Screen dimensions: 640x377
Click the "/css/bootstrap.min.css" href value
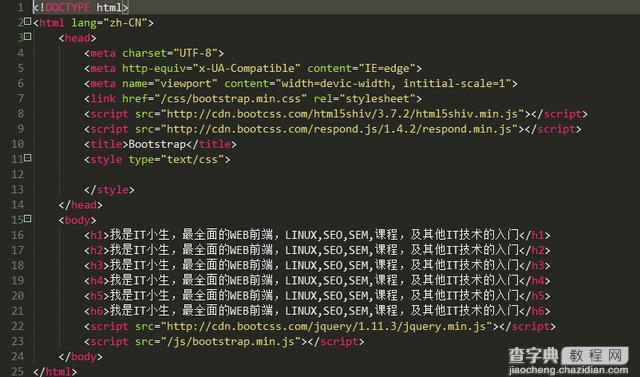point(230,99)
